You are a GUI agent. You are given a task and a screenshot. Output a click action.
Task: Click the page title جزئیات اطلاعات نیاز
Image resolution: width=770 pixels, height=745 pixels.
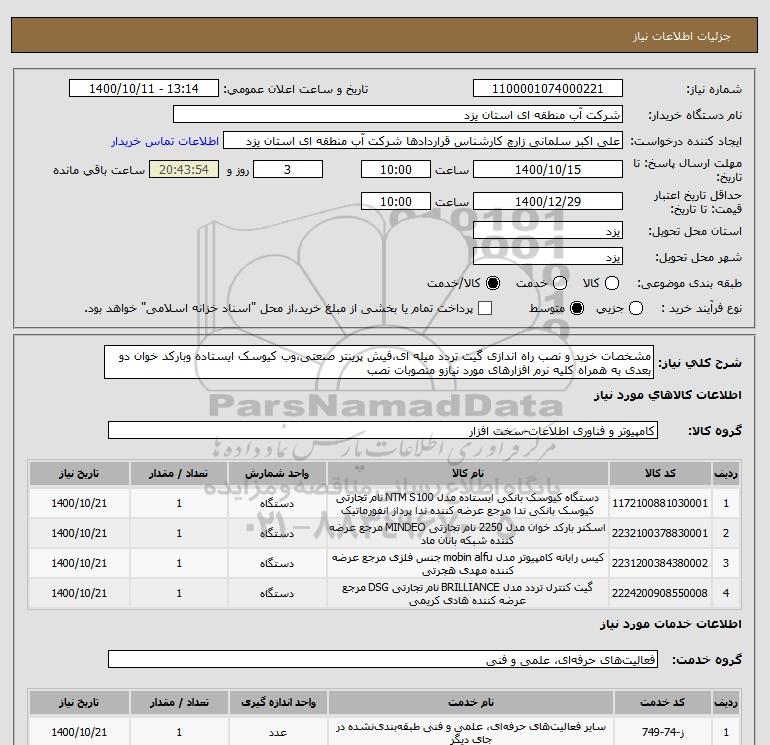(682, 36)
